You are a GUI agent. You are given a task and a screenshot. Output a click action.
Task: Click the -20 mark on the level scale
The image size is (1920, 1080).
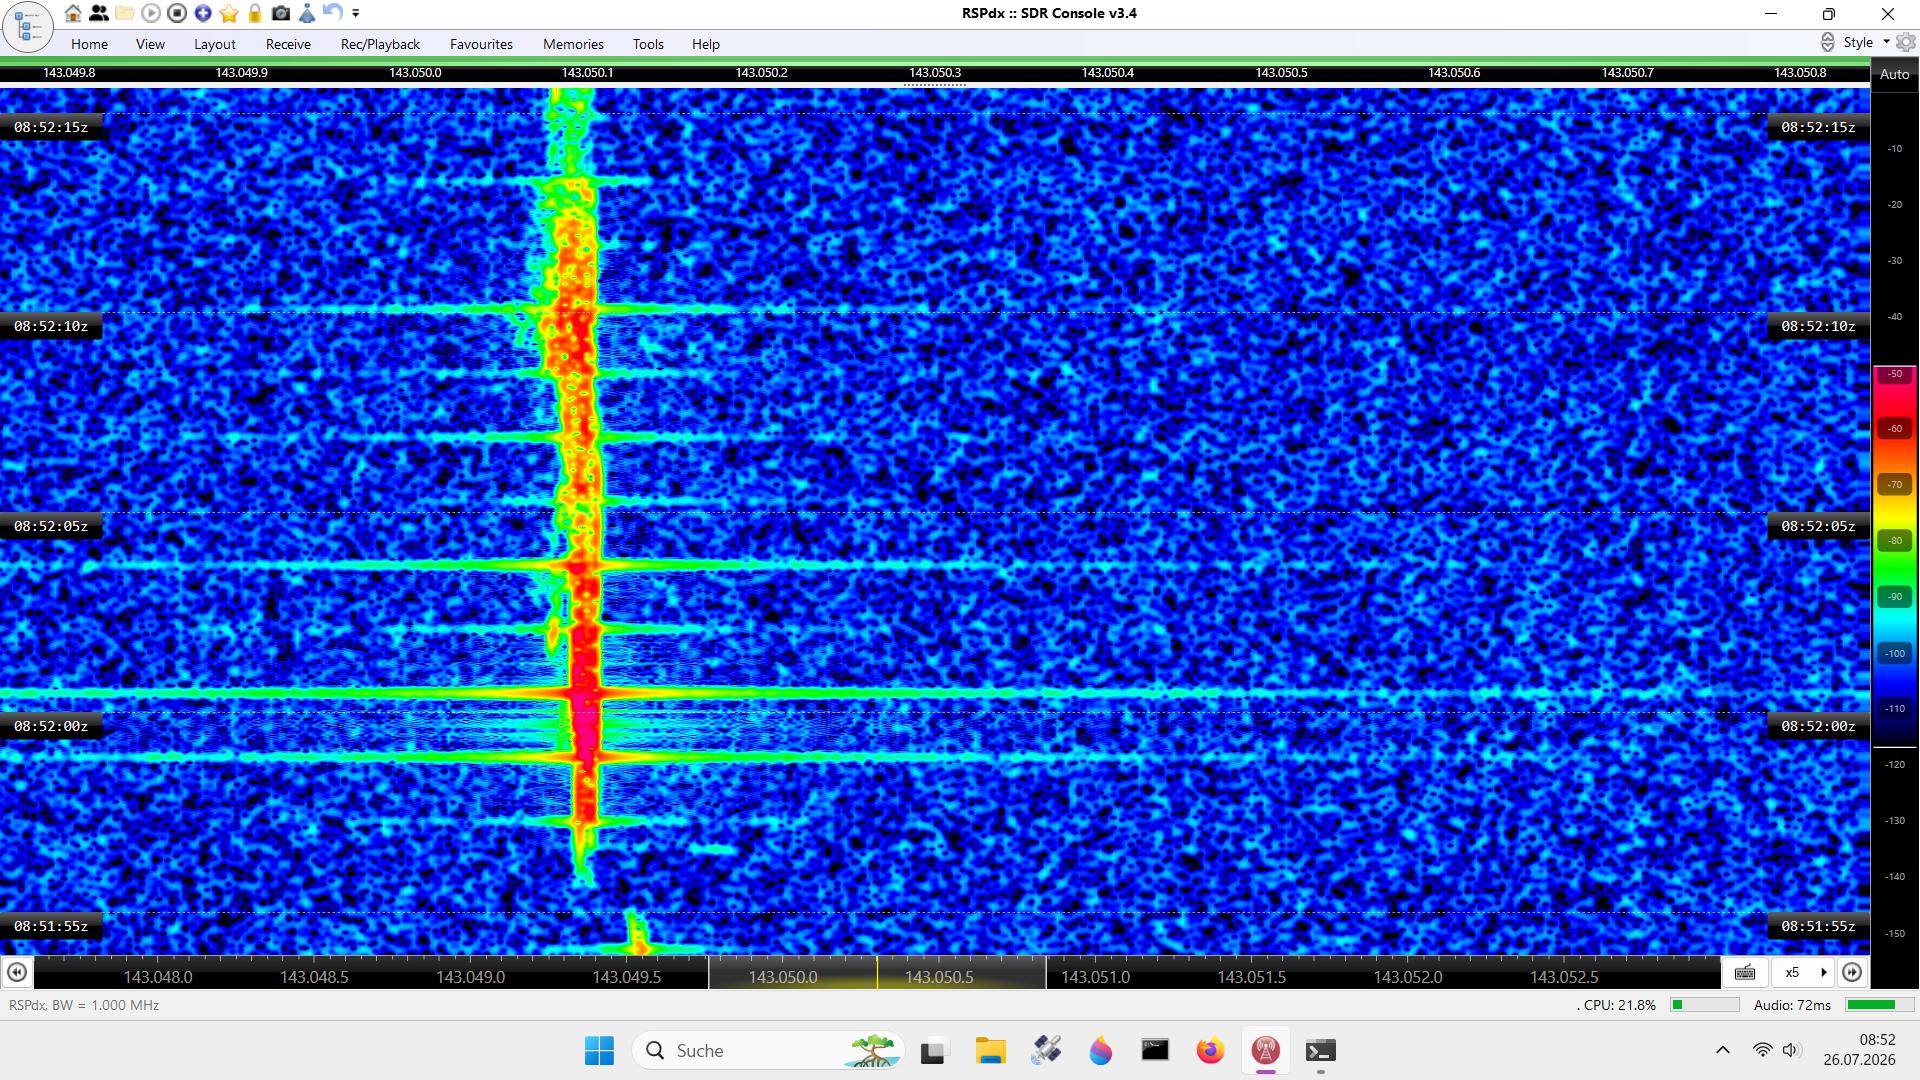tap(1895, 205)
